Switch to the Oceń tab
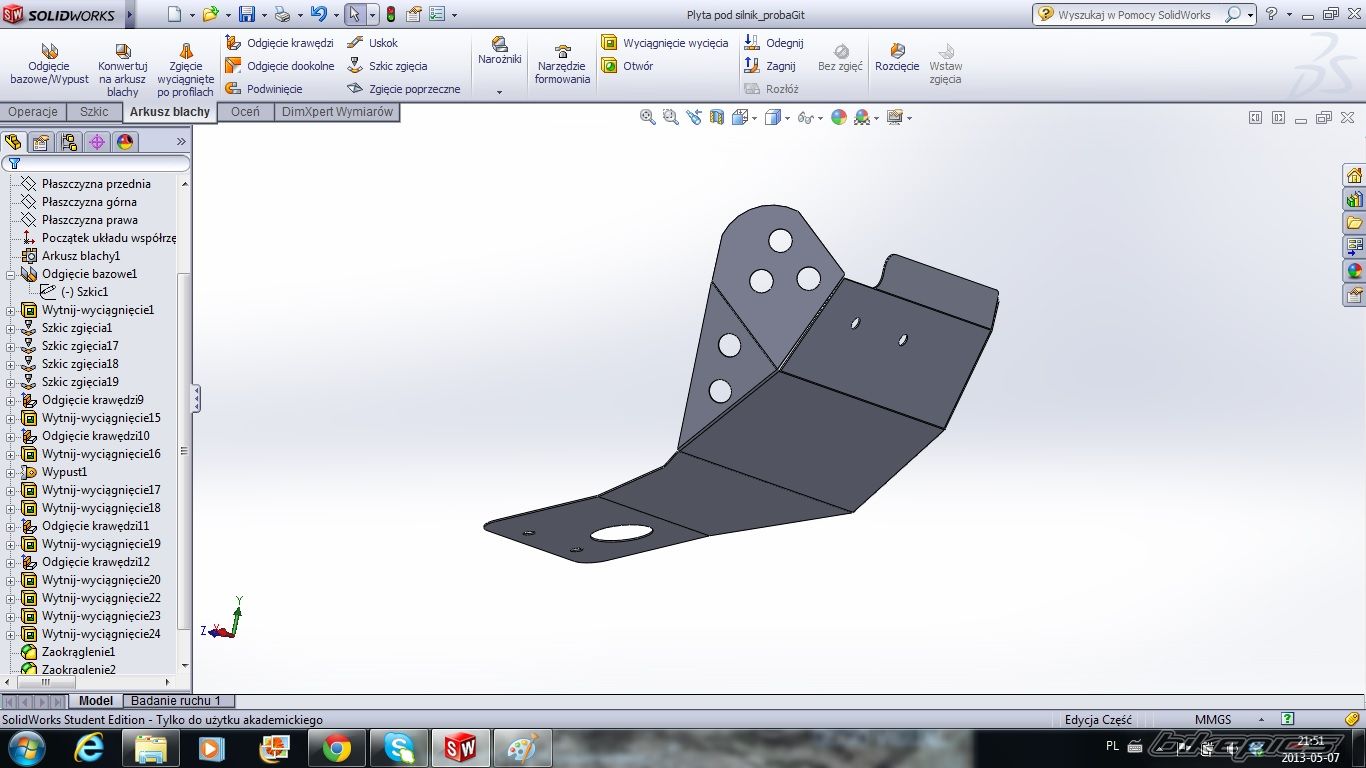This screenshot has height=768, width=1366. pyautogui.click(x=245, y=112)
